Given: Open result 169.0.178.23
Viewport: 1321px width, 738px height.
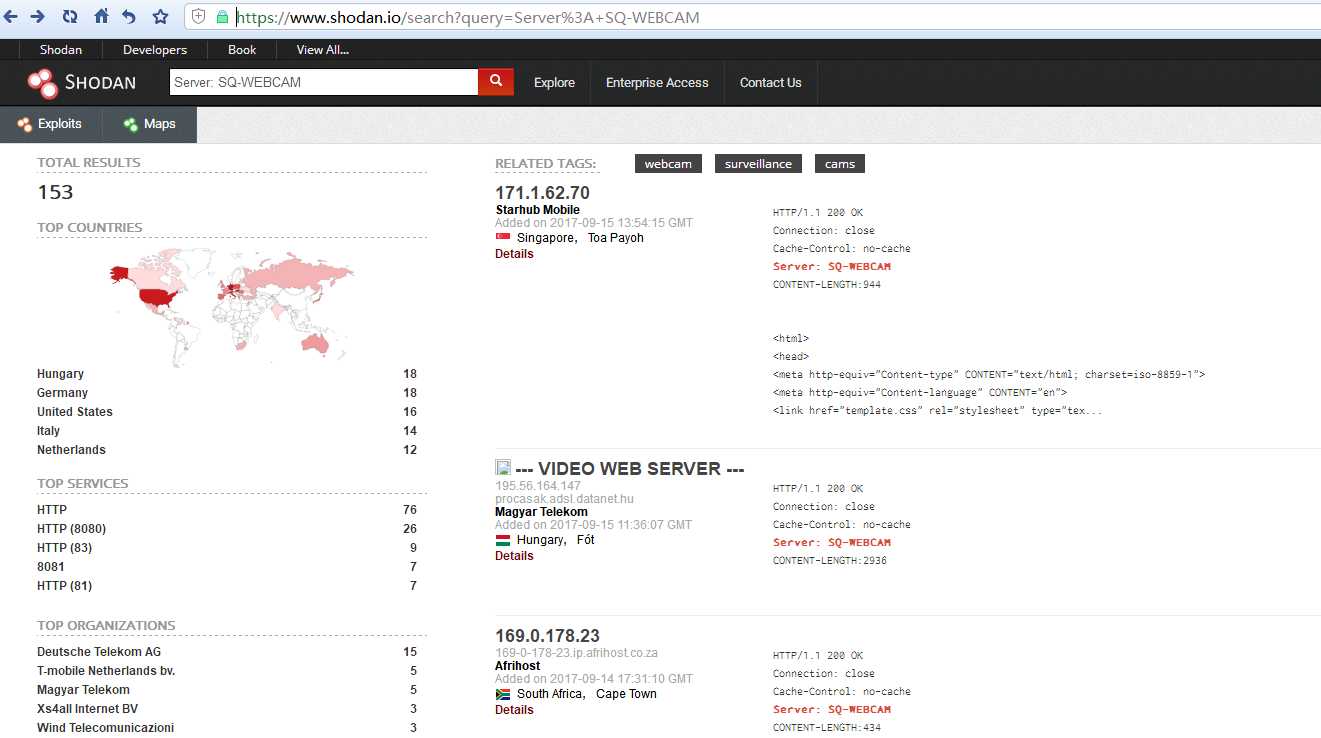Looking at the screenshot, I should pyautogui.click(x=547, y=636).
